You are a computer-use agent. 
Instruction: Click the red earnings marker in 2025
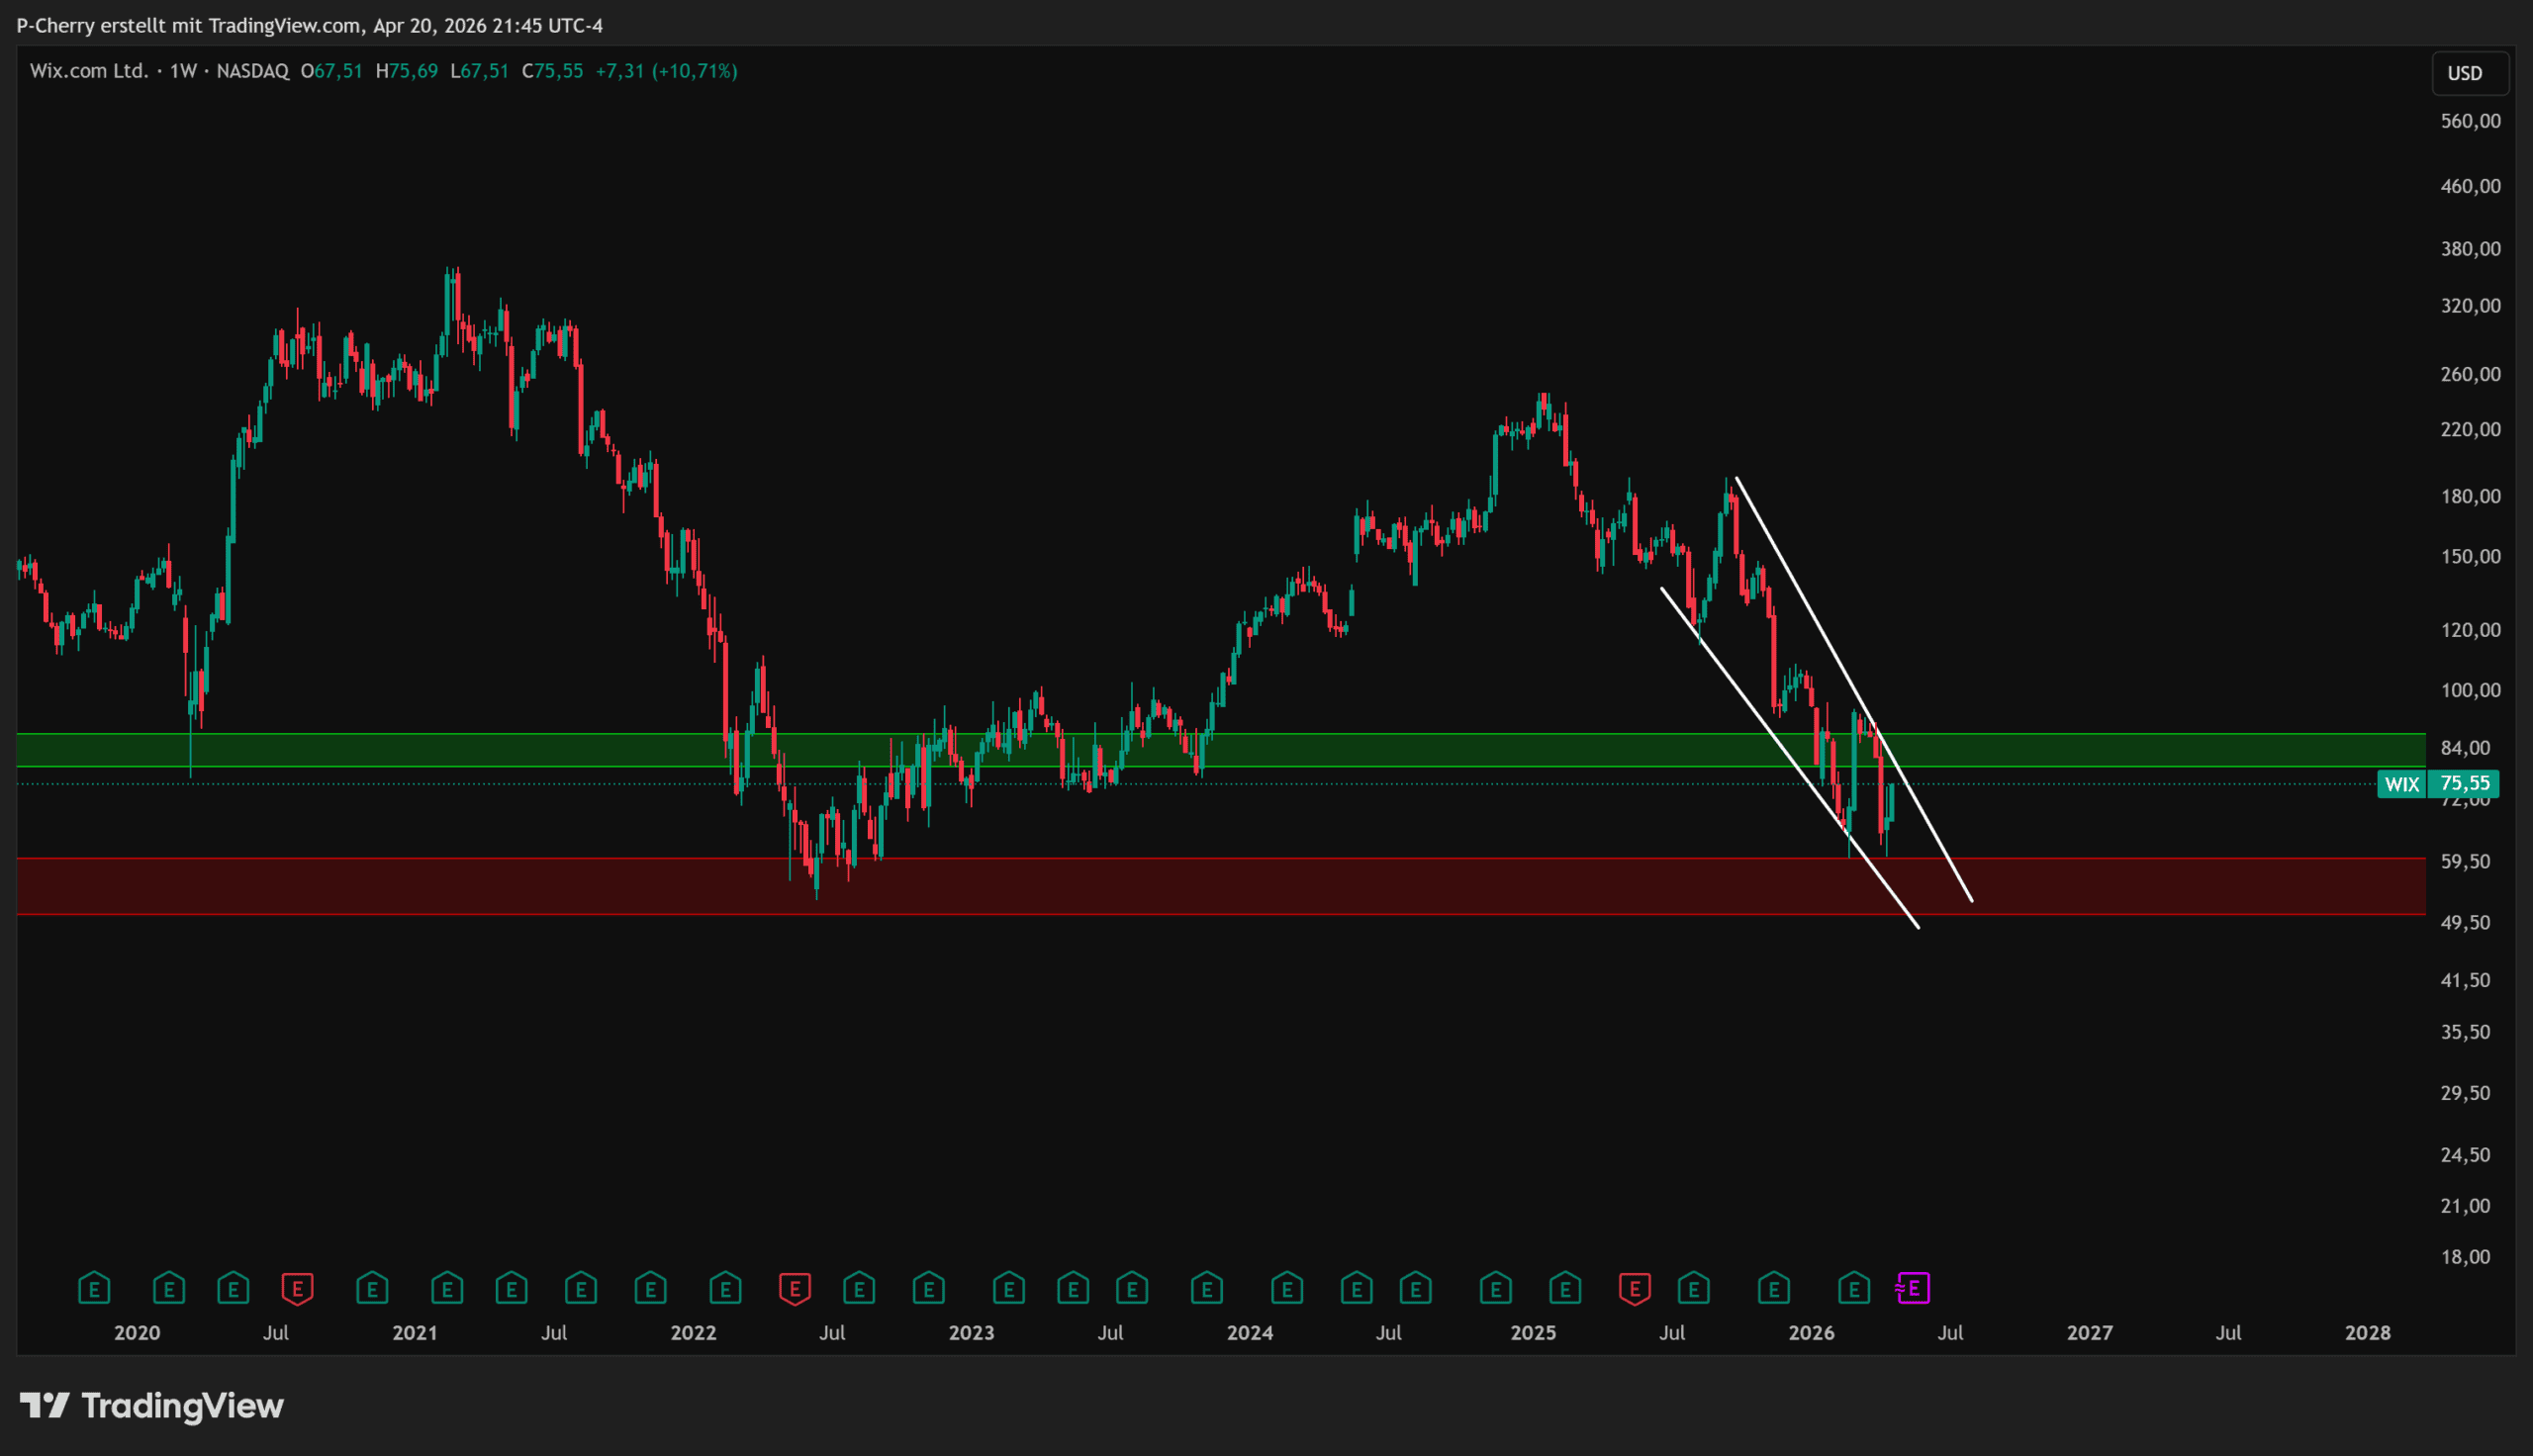click(x=1634, y=1288)
